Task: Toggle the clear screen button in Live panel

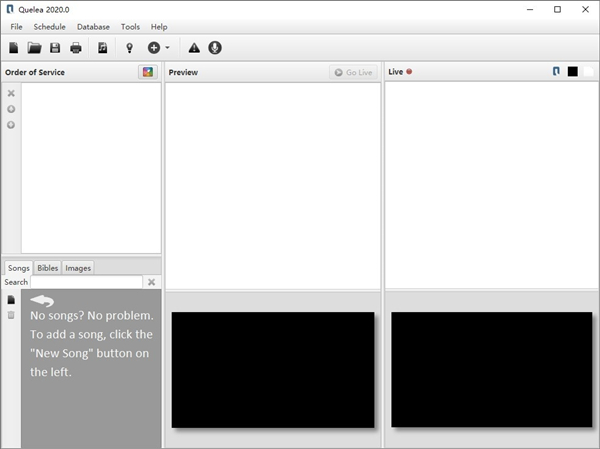Action: click(588, 72)
